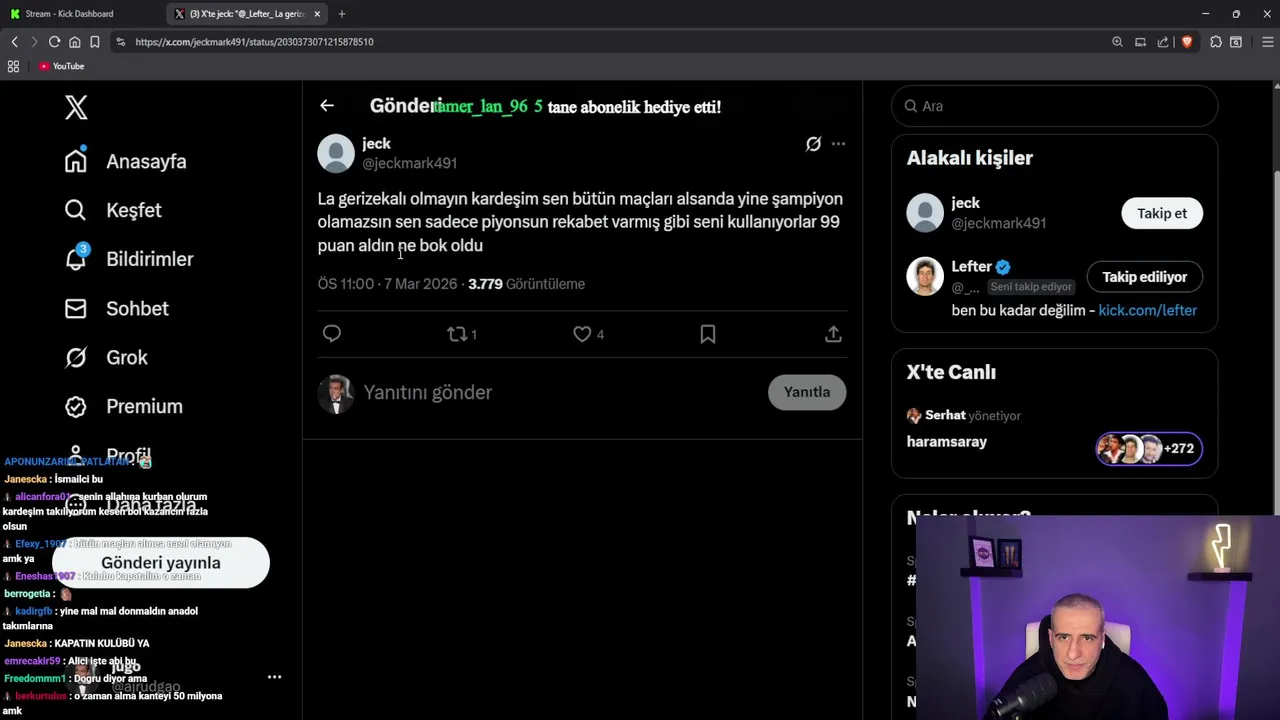Click the X logo in the sidebar
Image resolution: width=1280 pixels, height=720 pixels.
(76, 107)
